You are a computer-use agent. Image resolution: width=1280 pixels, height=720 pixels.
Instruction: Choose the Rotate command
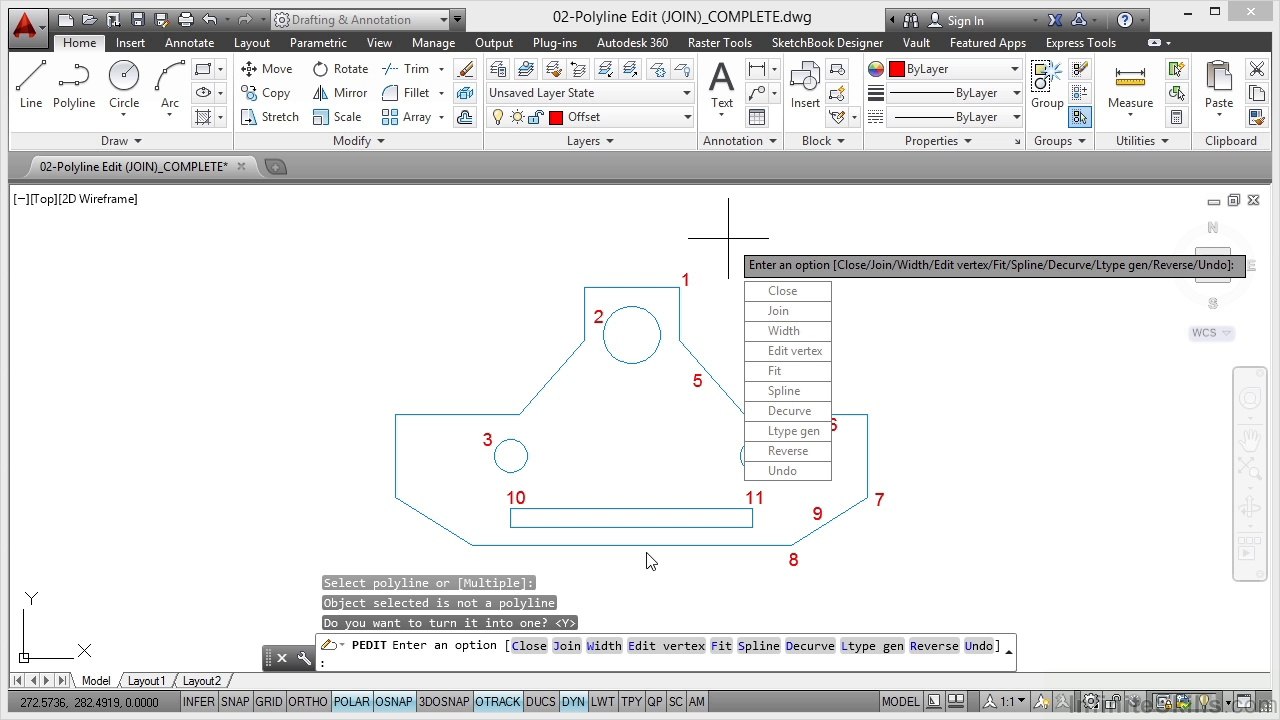pos(340,69)
